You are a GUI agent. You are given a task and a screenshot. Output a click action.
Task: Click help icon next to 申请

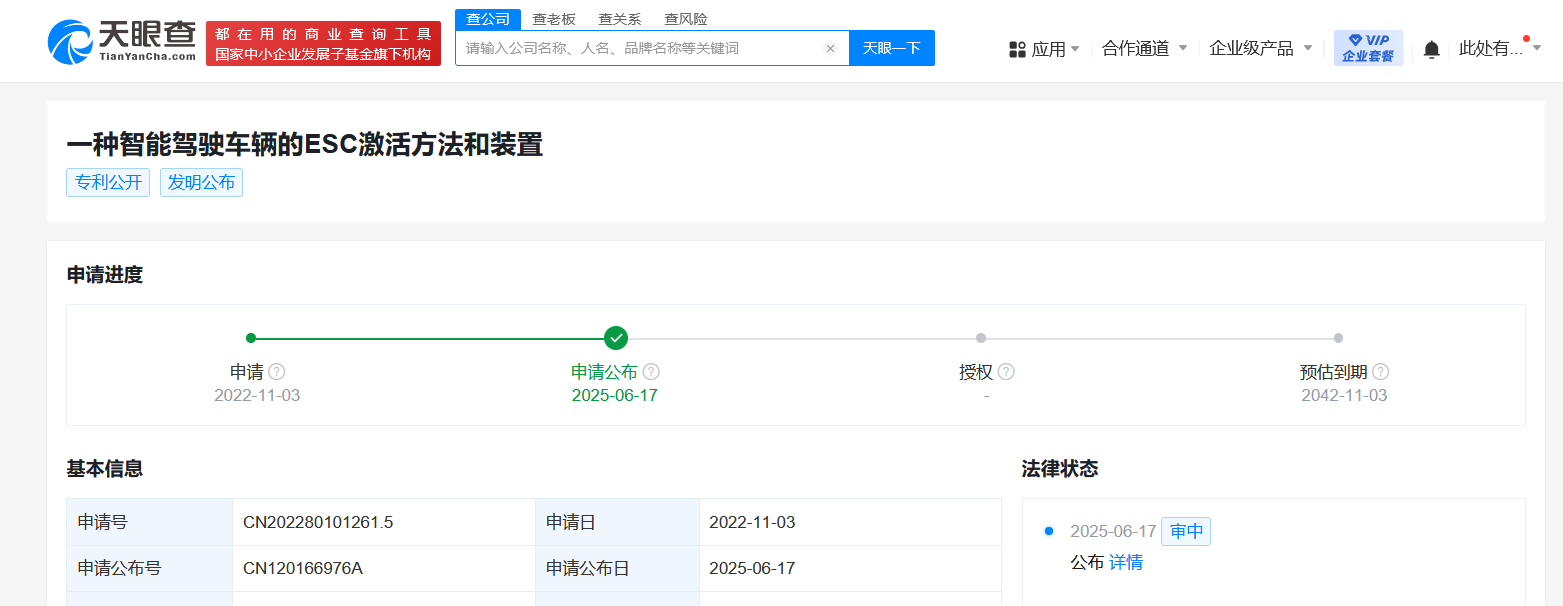(277, 372)
